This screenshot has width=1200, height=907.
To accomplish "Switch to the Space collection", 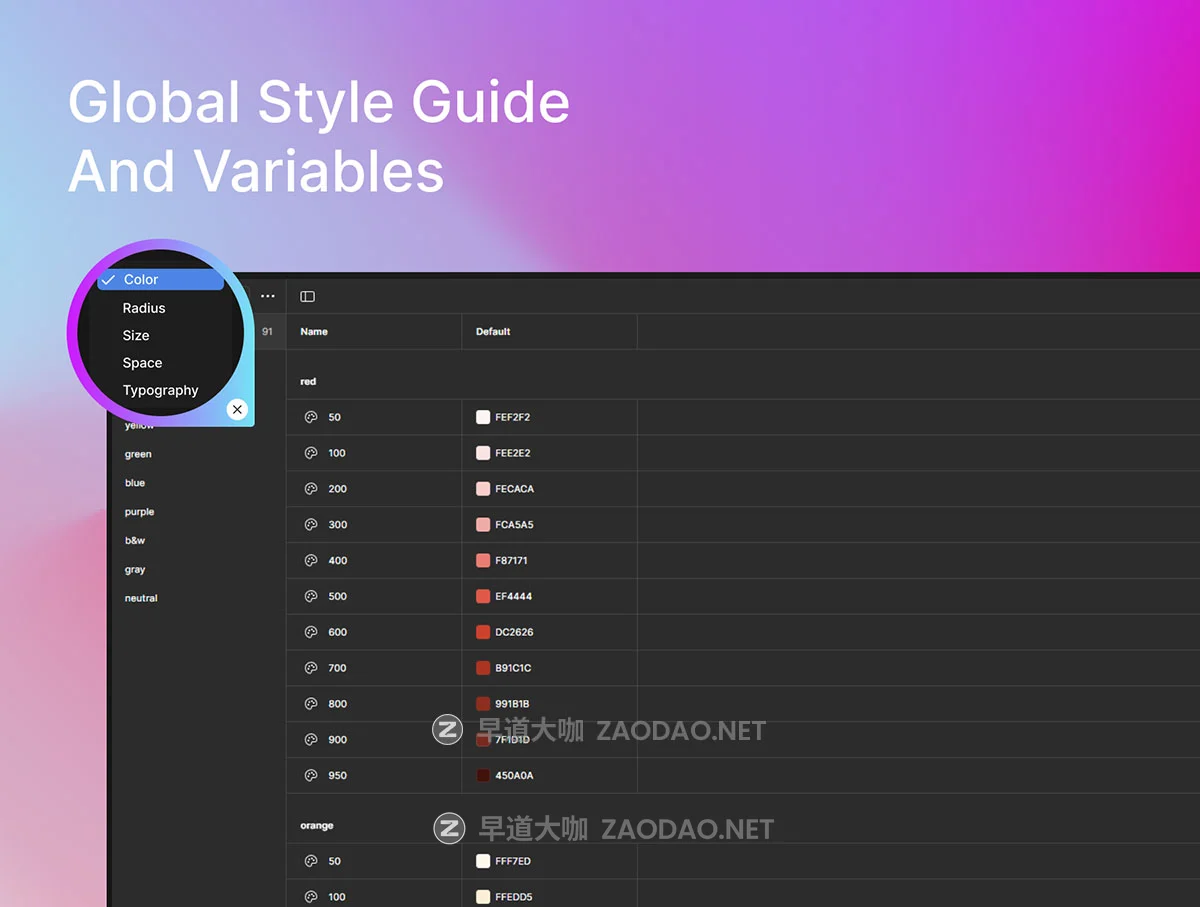I will [142, 363].
